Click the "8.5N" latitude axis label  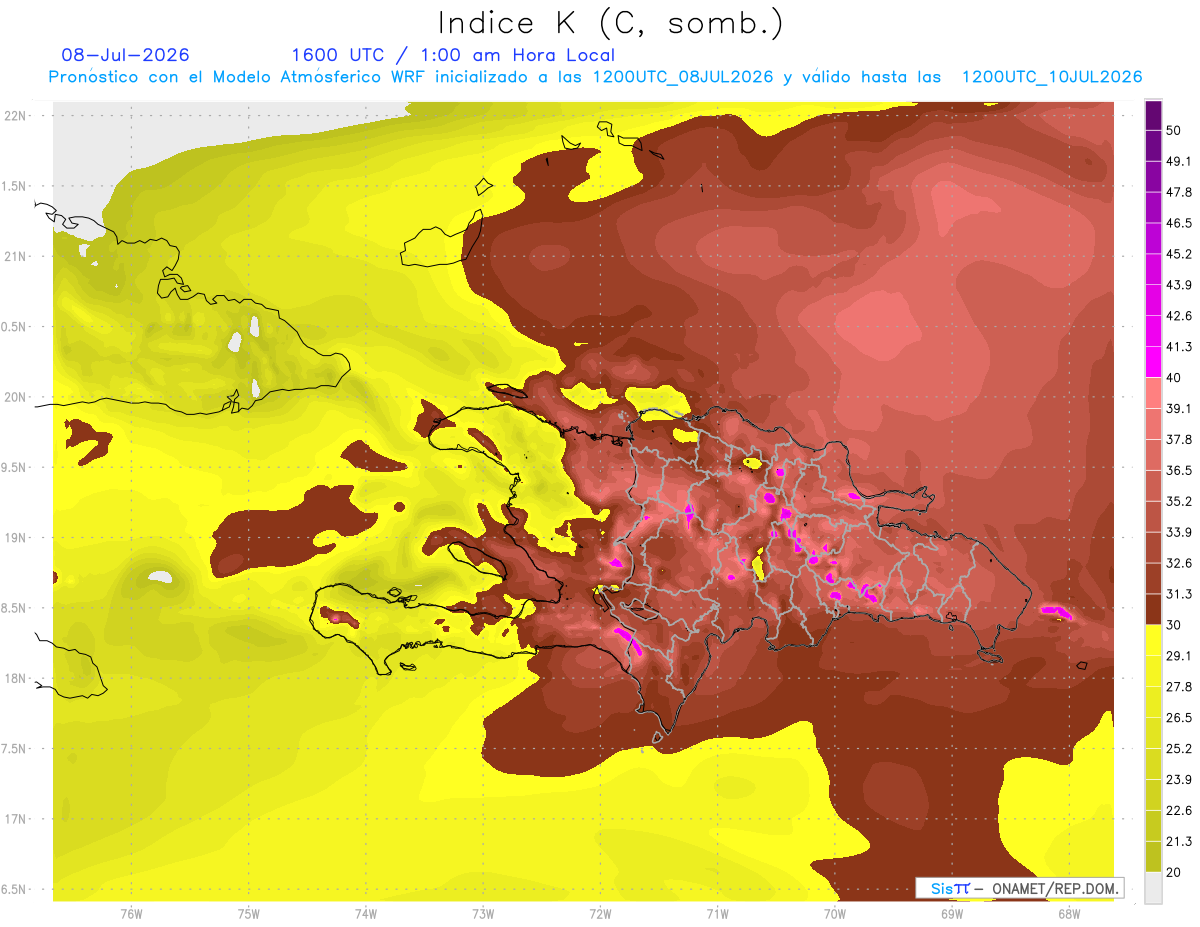click(x=15, y=609)
